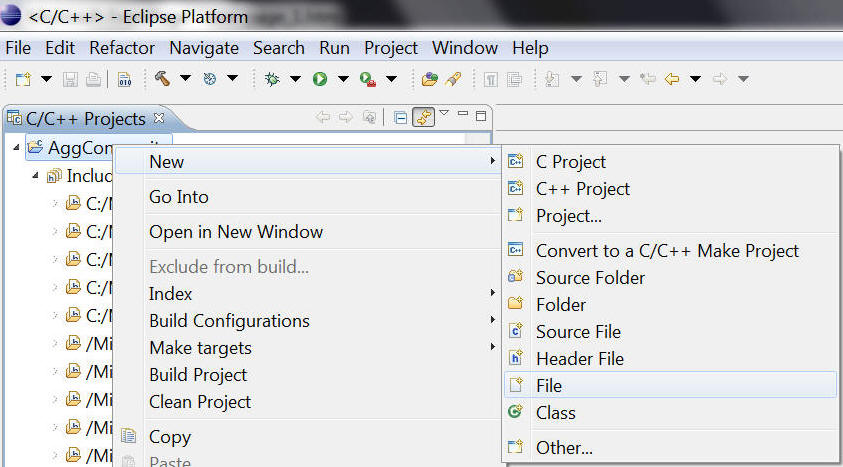Open the dropdown next to the Build hammer

tap(185, 78)
